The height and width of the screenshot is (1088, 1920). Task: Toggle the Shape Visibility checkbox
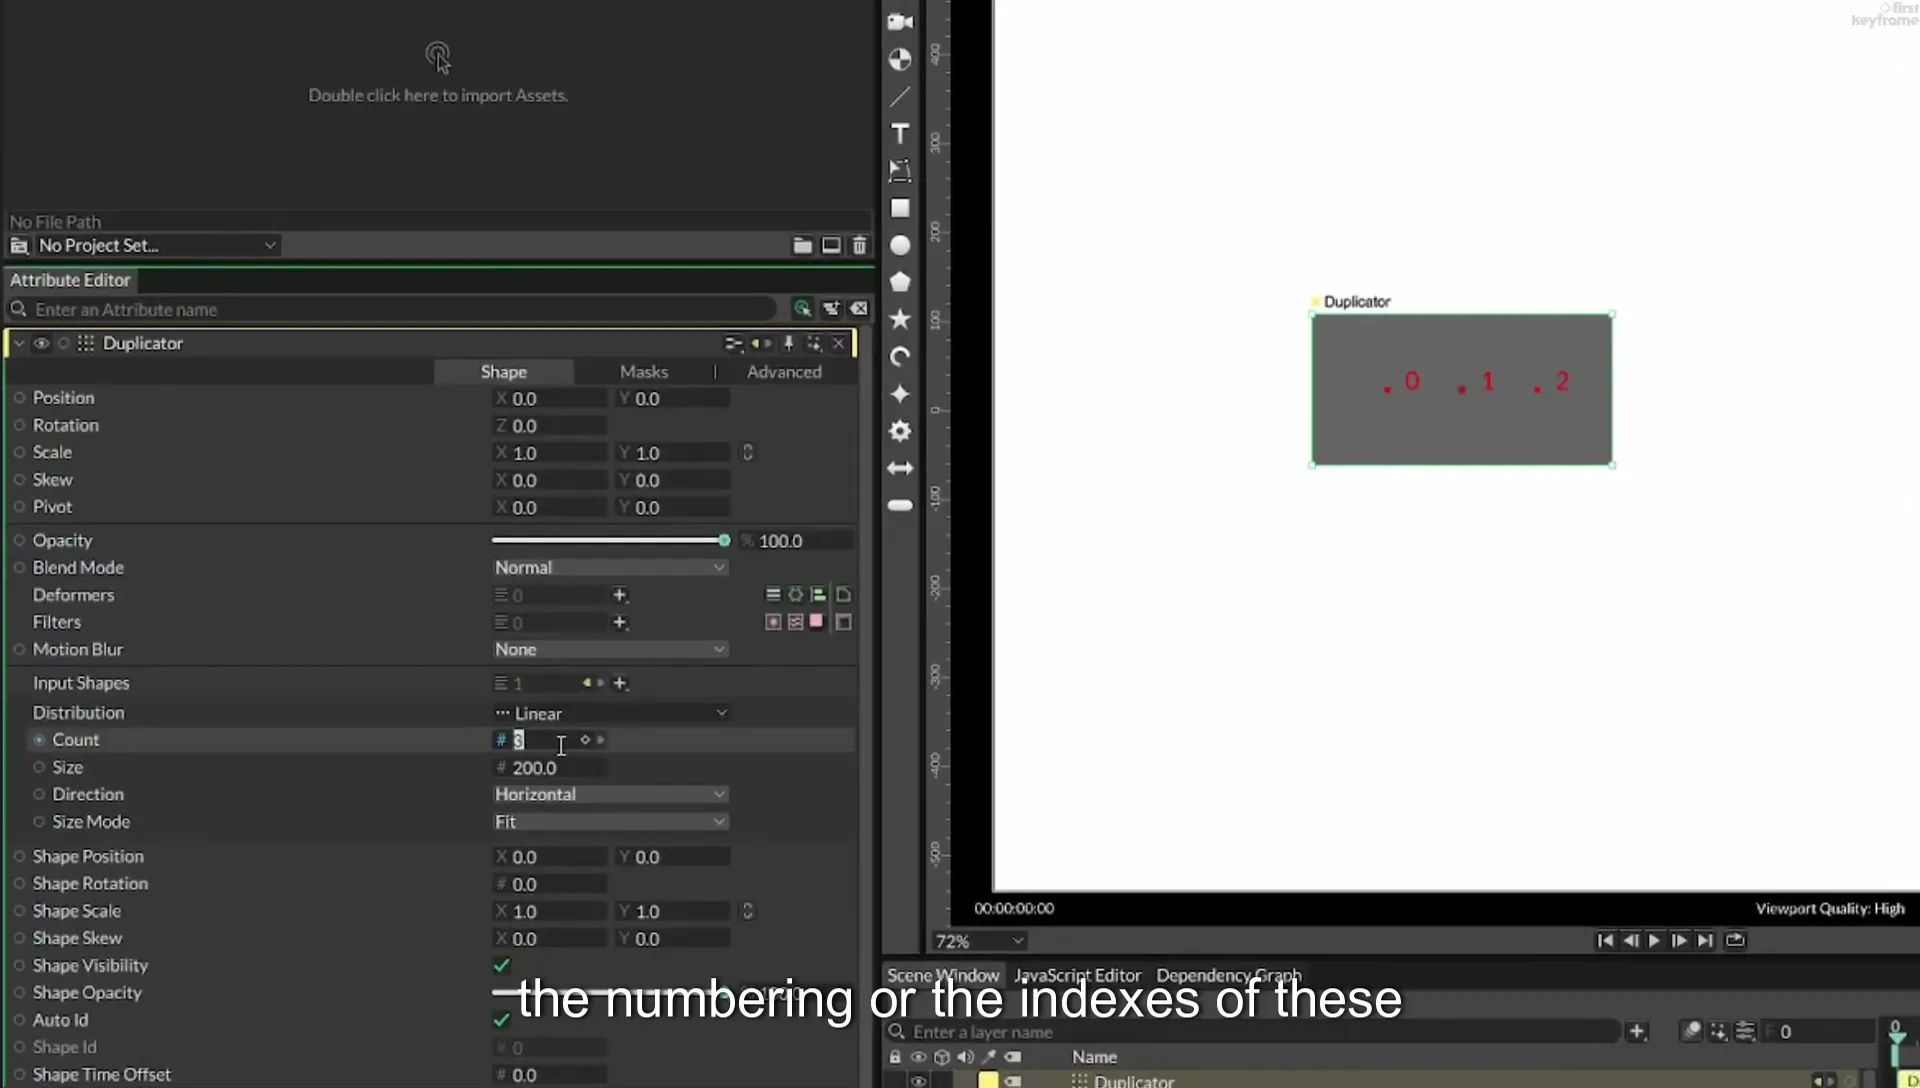[502, 965]
